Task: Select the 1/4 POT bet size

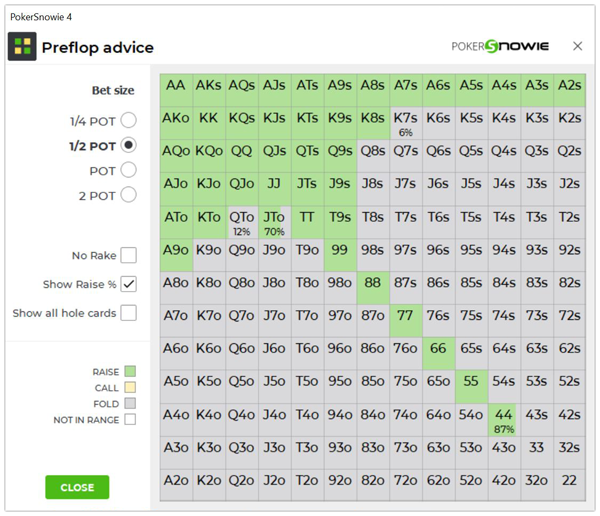Action: (x=128, y=121)
